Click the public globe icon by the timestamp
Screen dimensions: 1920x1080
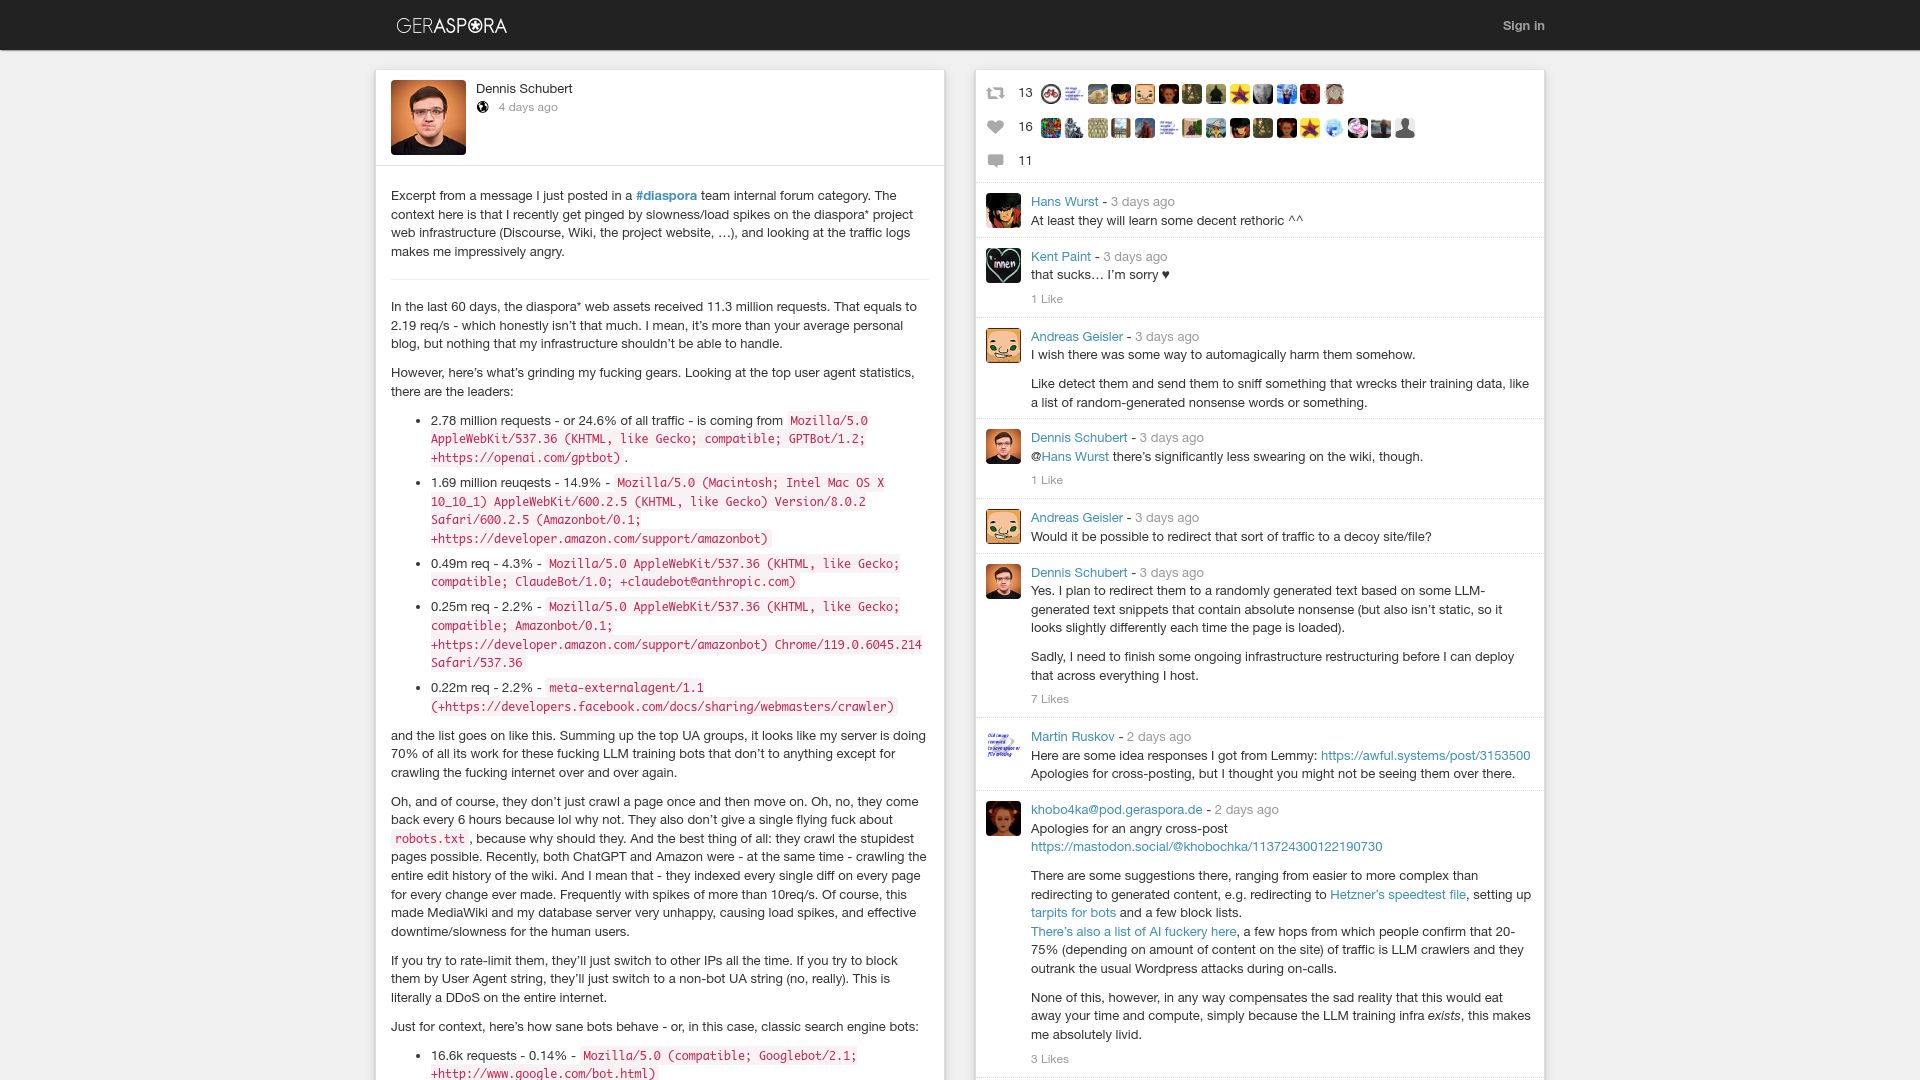click(x=482, y=107)
